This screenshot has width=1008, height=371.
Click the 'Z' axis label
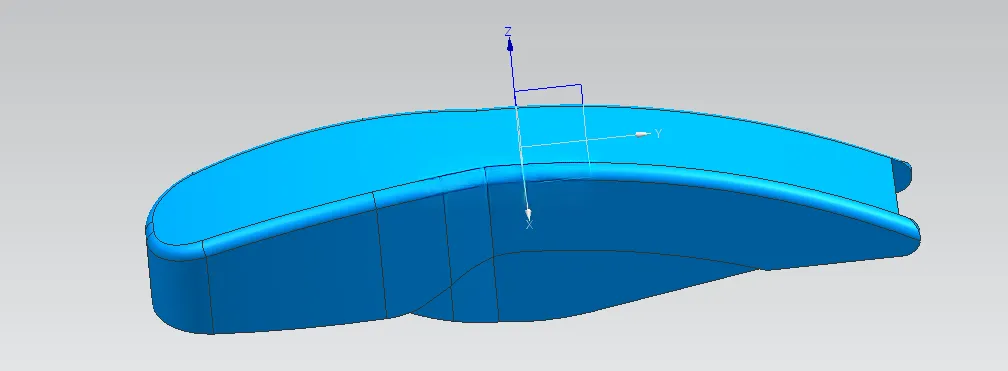(508, 31)
